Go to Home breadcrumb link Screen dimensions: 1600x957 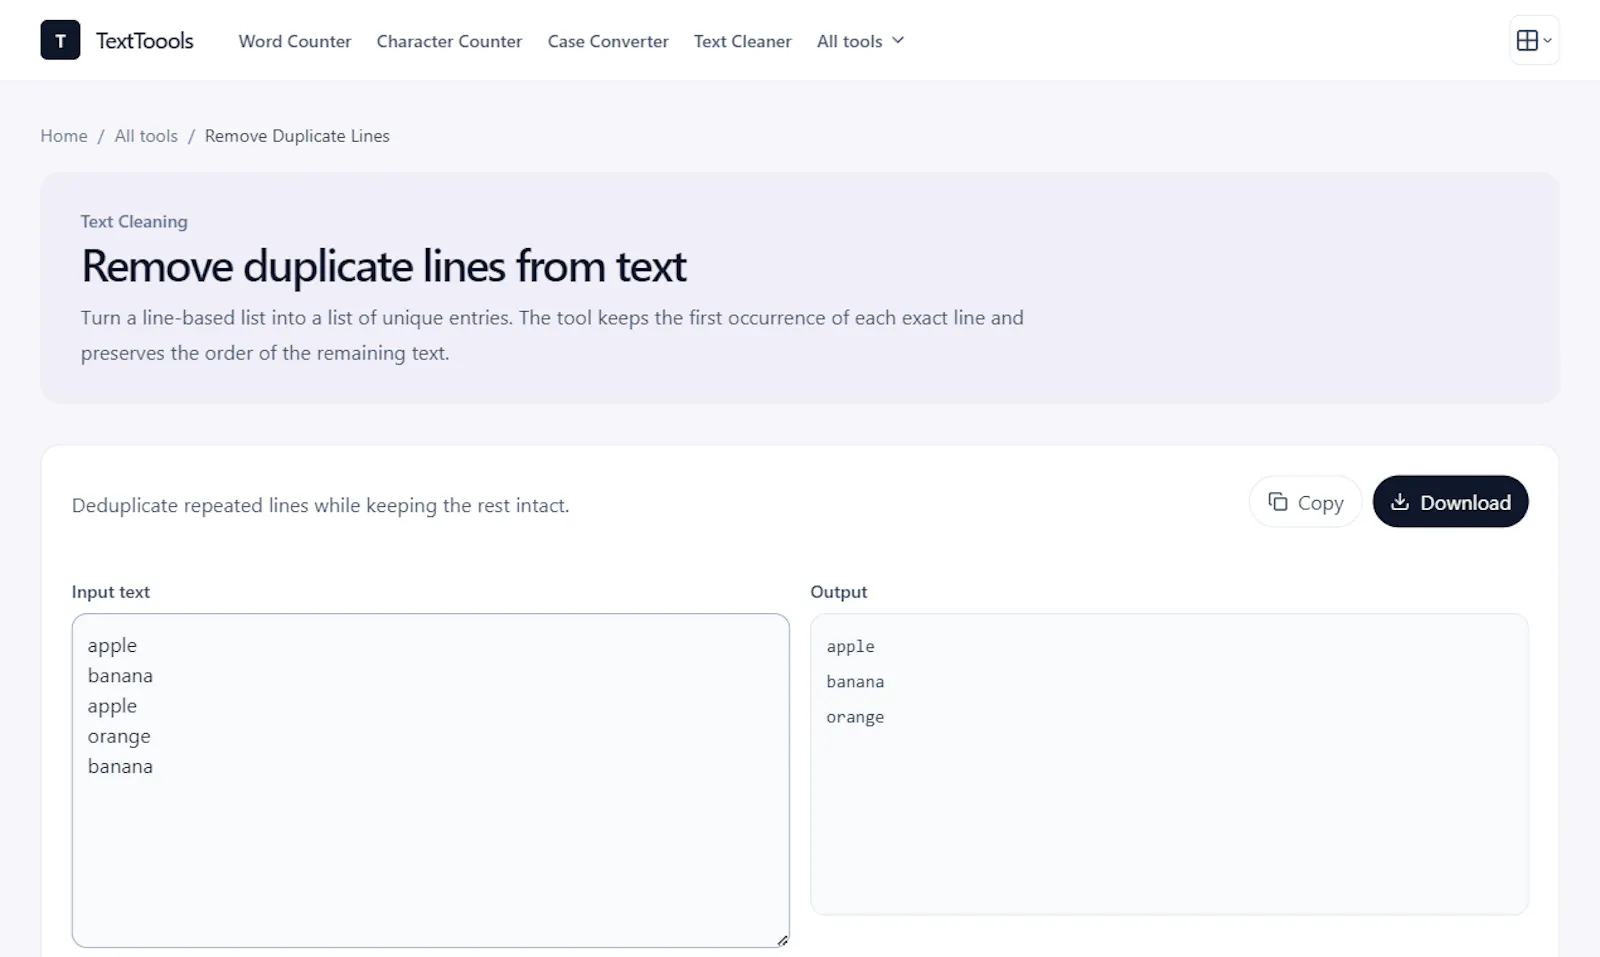64,136
